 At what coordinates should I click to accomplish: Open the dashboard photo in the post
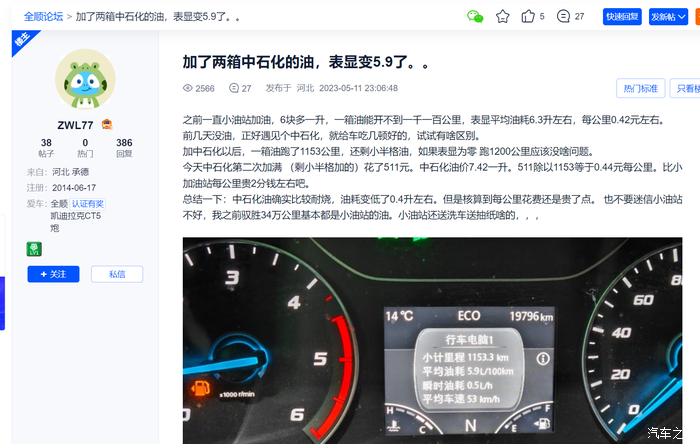432,340
